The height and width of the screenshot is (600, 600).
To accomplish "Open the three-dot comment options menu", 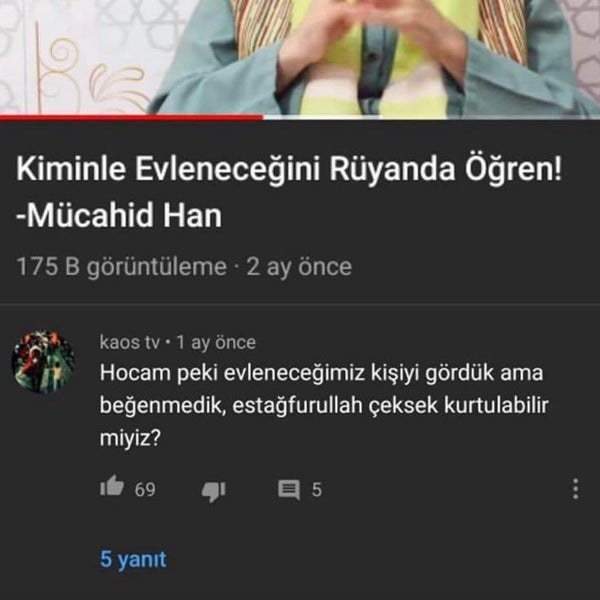I will [575, 489].
